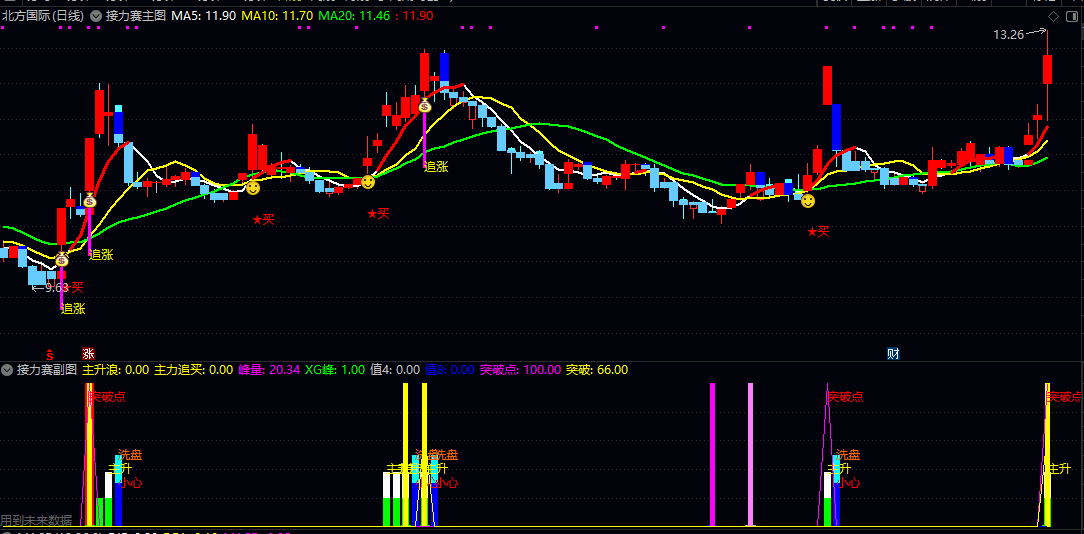Select the MA5 moving average label
Viewport: 1084px width, 534px height.
point(204,17)
